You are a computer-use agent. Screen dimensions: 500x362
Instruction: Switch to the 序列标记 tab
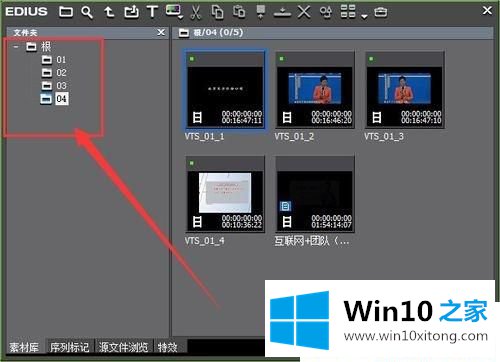70,347
